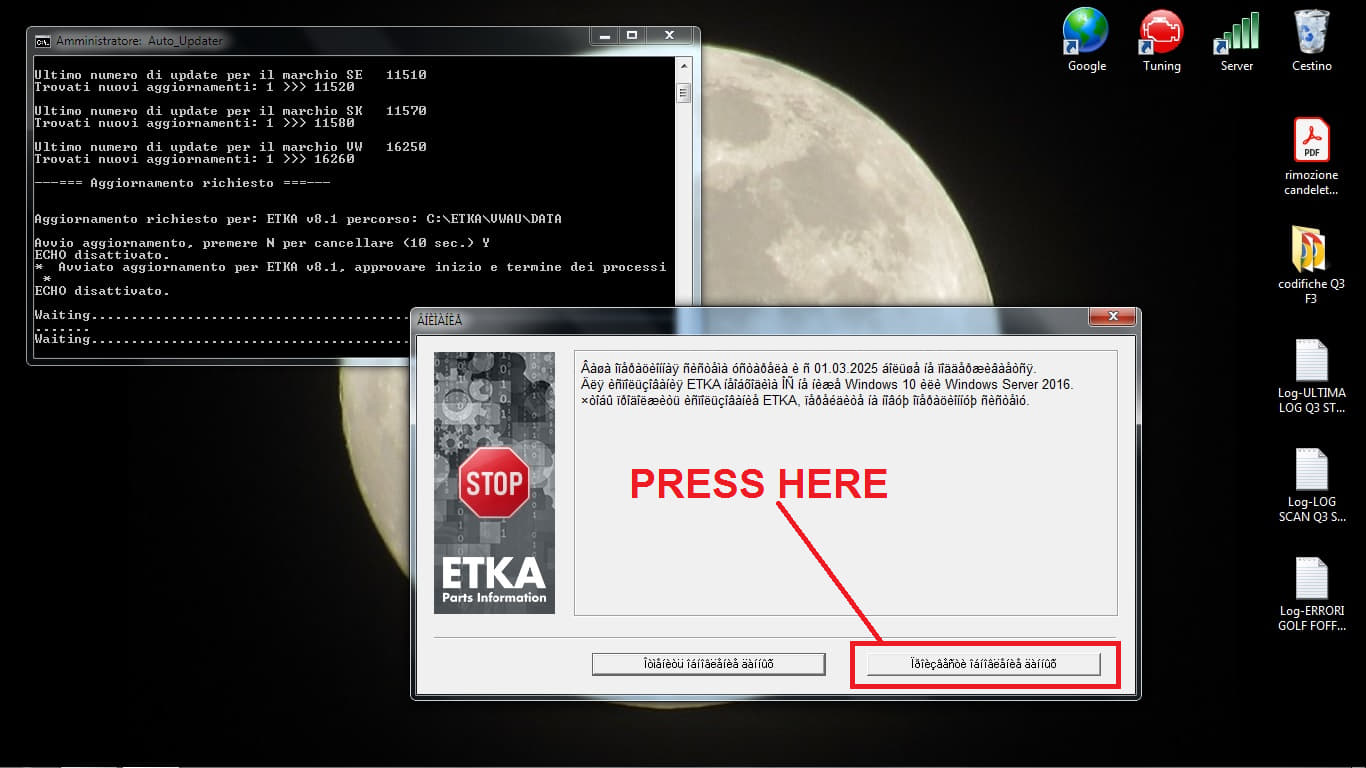This screenshot has width=1366, height=768.
Task: Click the console scrollbar up arrow
Action: 684,68
